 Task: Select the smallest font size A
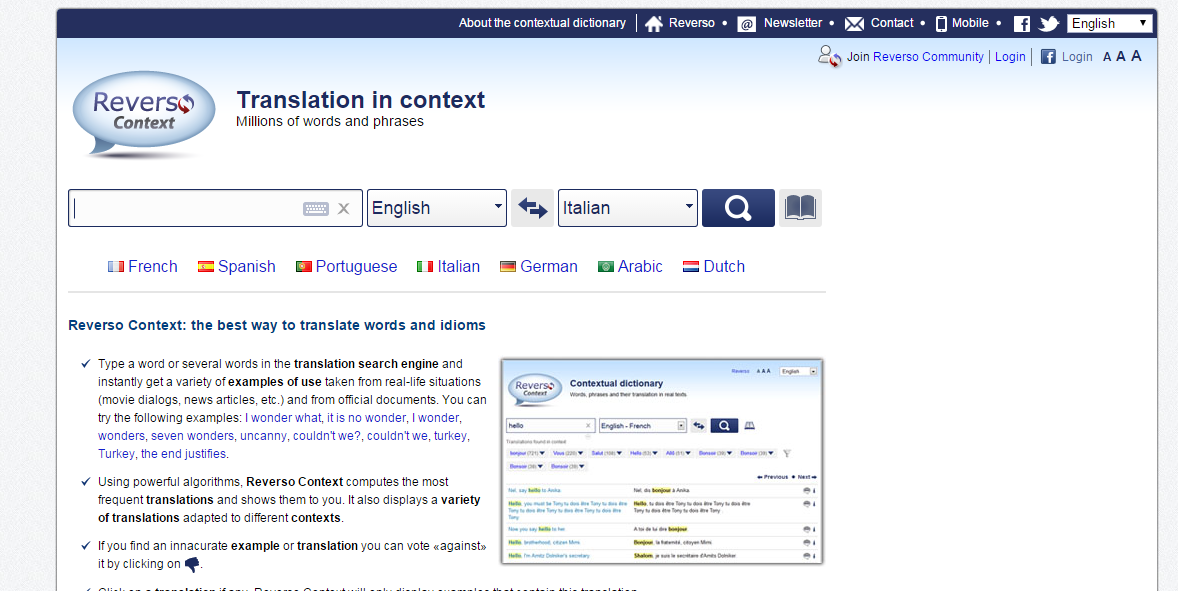click(x=1107, y=57)
